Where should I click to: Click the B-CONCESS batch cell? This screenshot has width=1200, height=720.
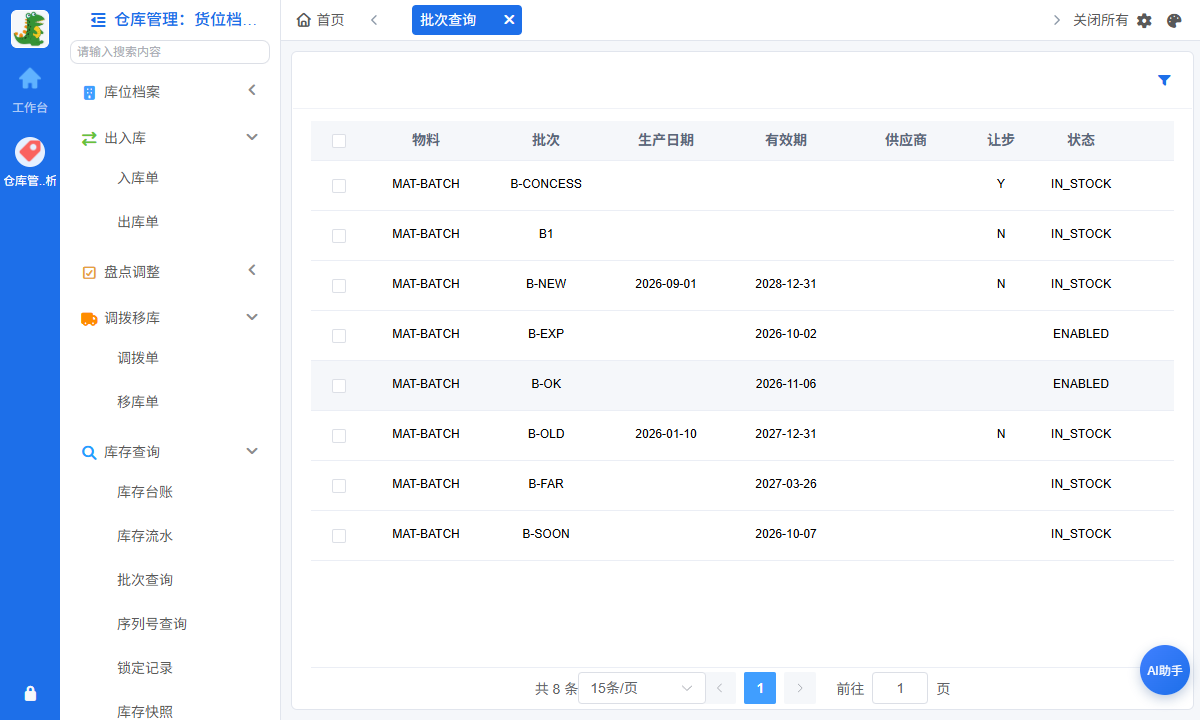[546, 184]
